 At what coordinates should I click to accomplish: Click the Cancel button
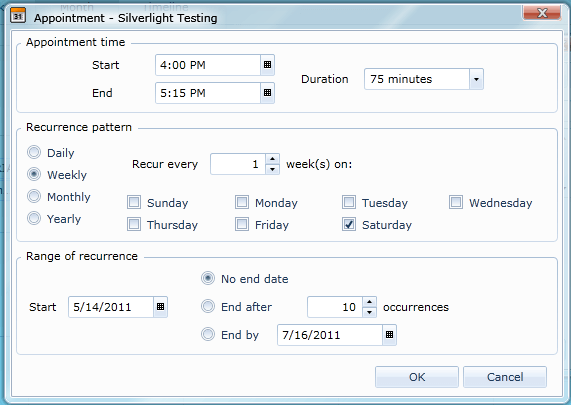pyautogui.click(x=505, y=377)
